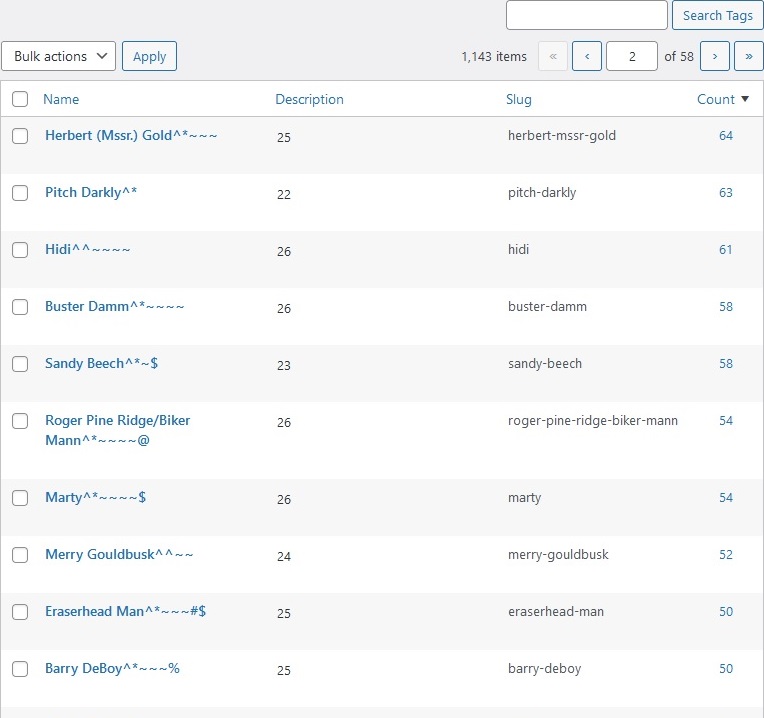Viewport: 764px width, 718px height.
Task: Go to previous page arrow
Action: (586, 56)
